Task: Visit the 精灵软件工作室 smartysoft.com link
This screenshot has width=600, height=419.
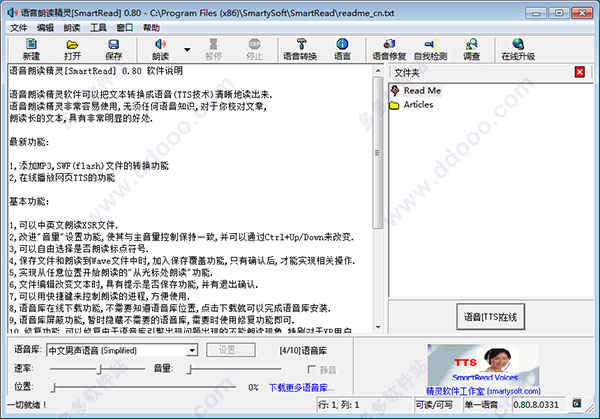Action: 483,391
